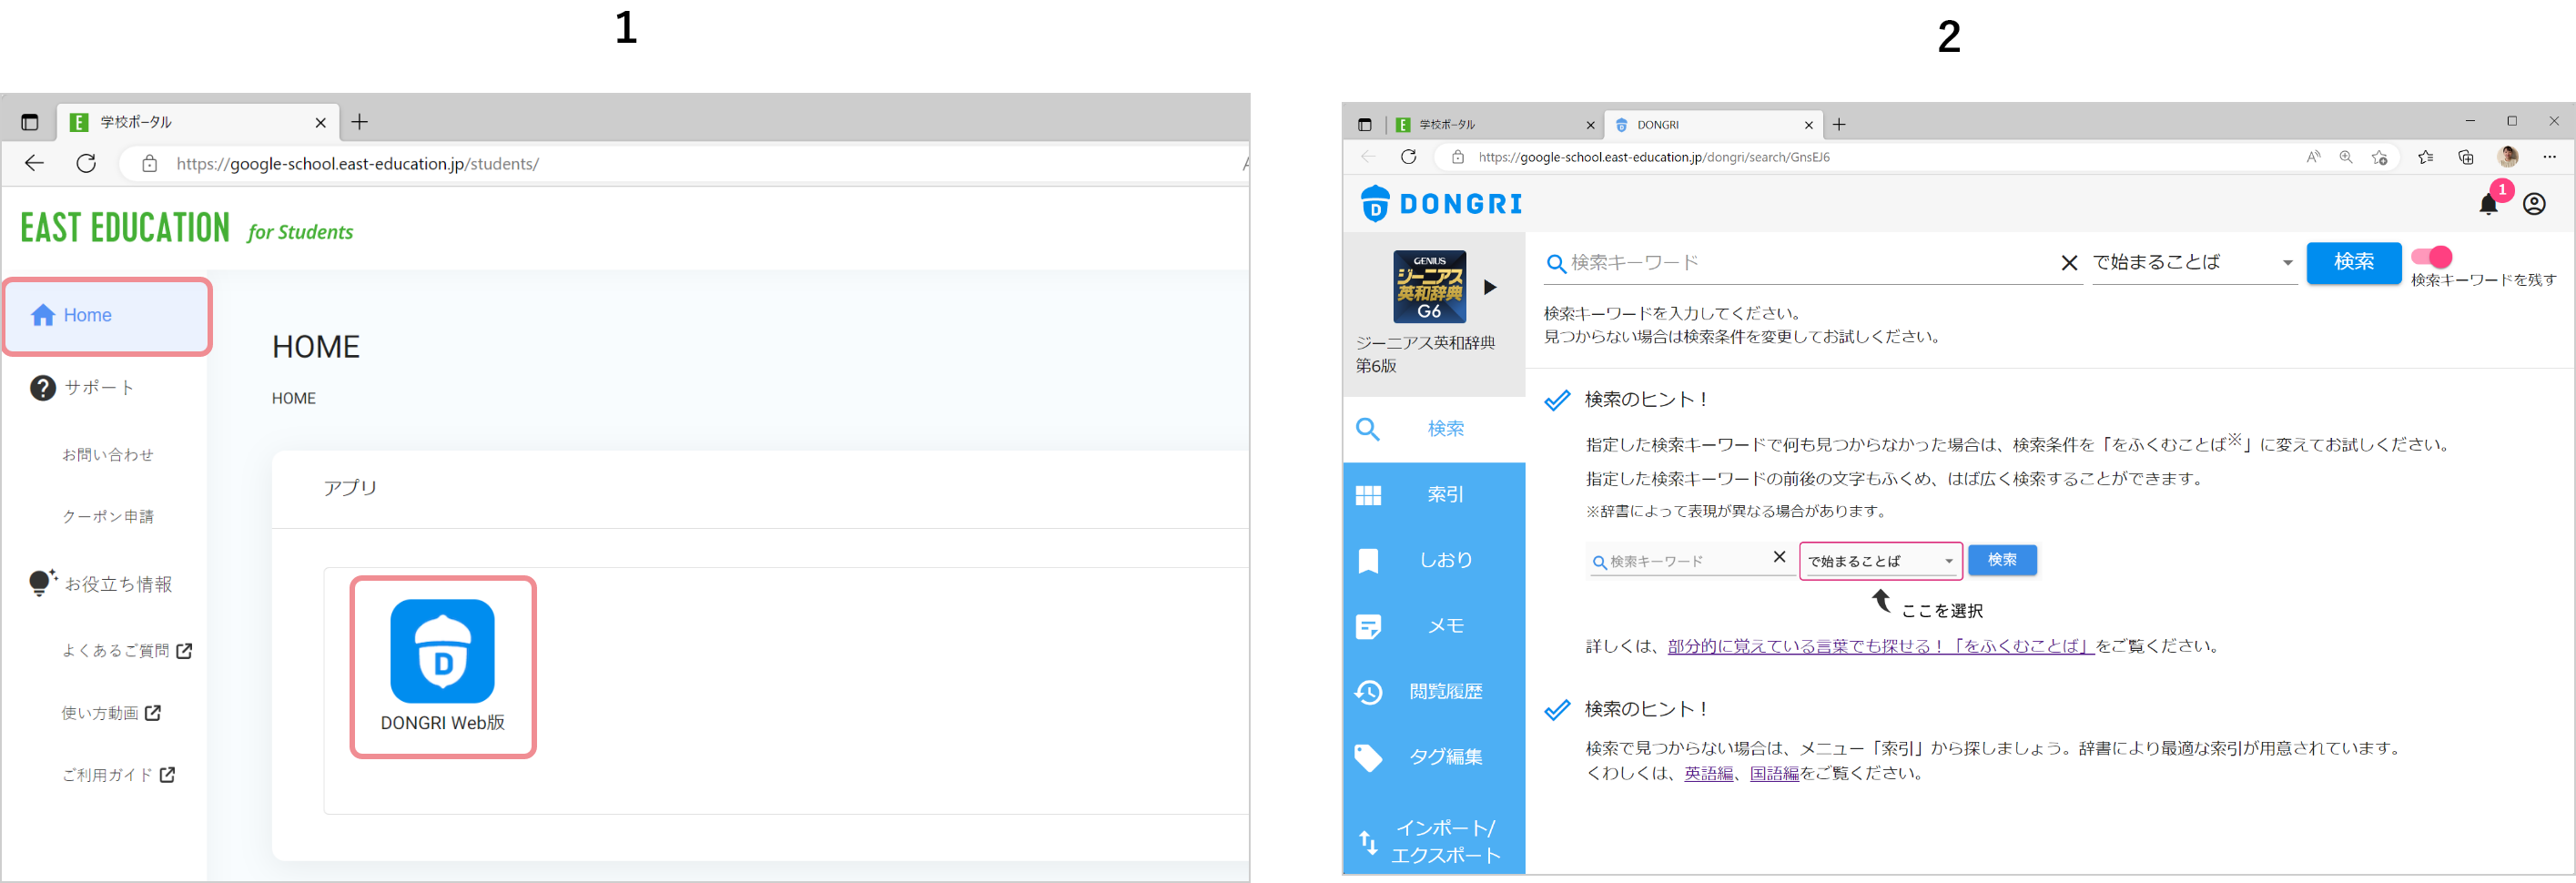The height and width of the screenshot is (883, 2576).
Task: Click the DONGRI logo
Action: 1441,204
